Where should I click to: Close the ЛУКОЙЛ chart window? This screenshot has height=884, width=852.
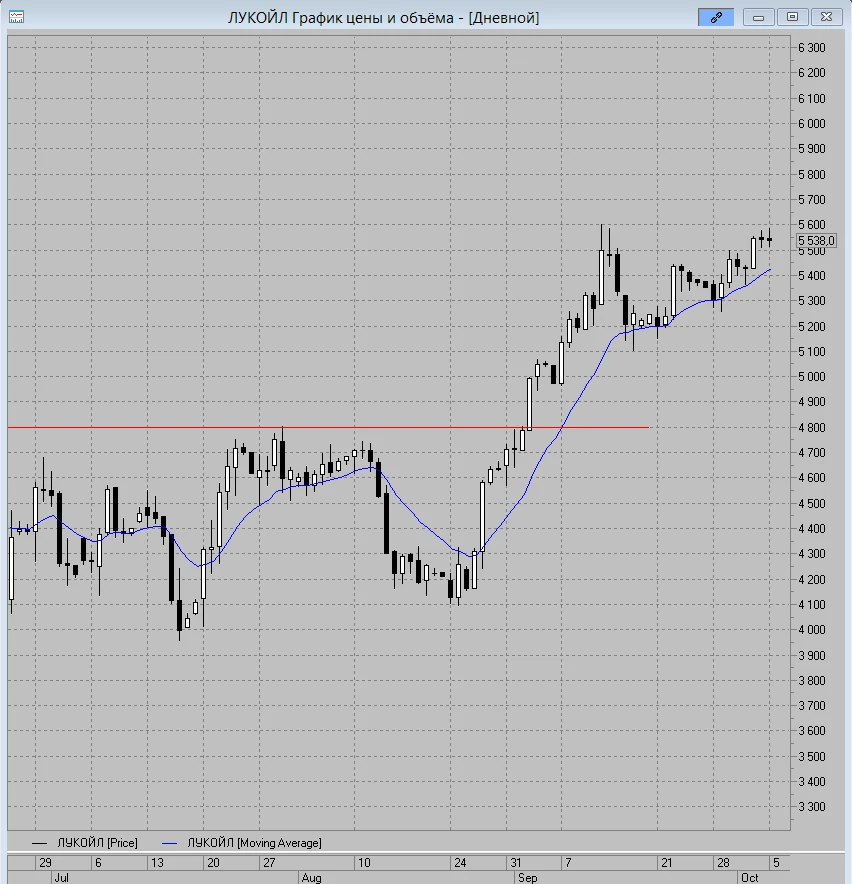(x=826, y=17)
